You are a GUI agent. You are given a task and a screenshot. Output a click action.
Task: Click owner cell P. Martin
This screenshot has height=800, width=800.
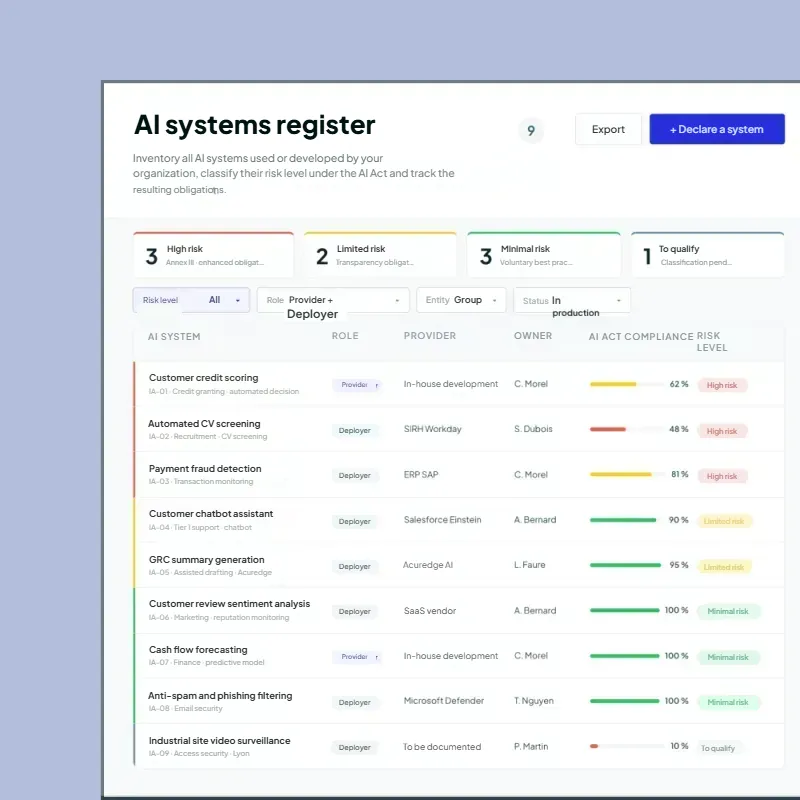tap(531, 746)
